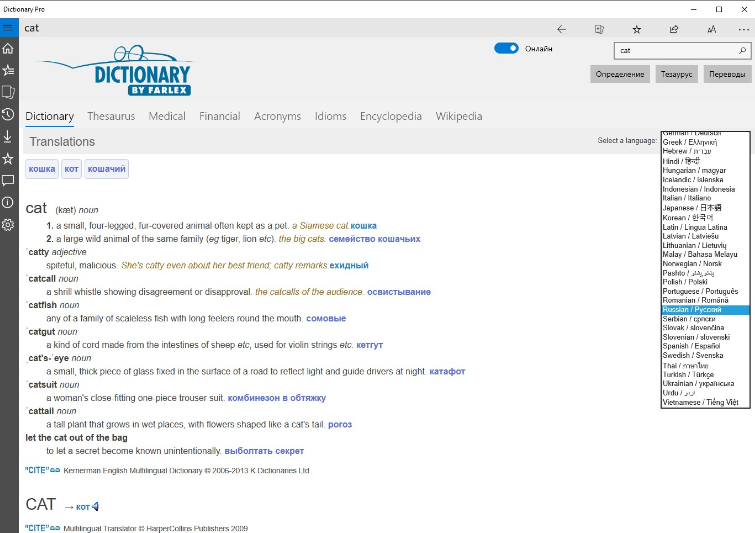Pick Ukrainian from the language dropdown
This screenshot has height=533, width=755.
coord(692,384)
